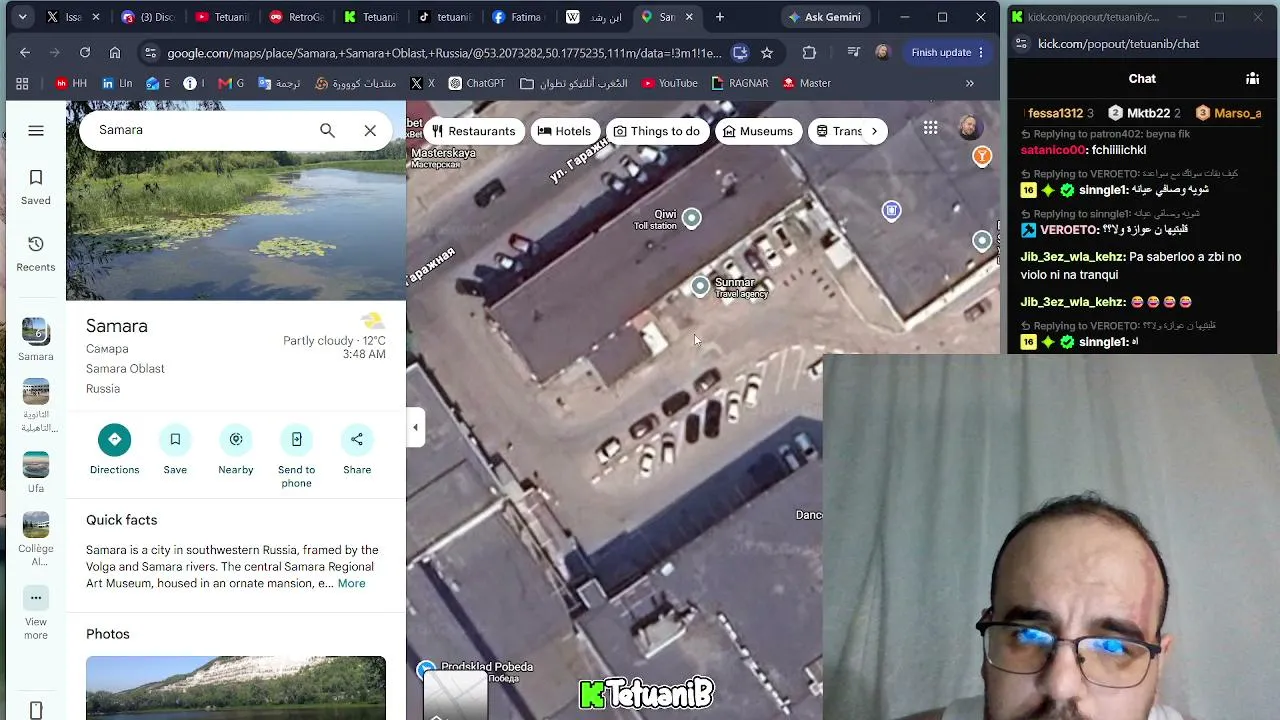Reload the Google Maps page
This screenshot has width=1280, height=720.
[x=85, y=52]
